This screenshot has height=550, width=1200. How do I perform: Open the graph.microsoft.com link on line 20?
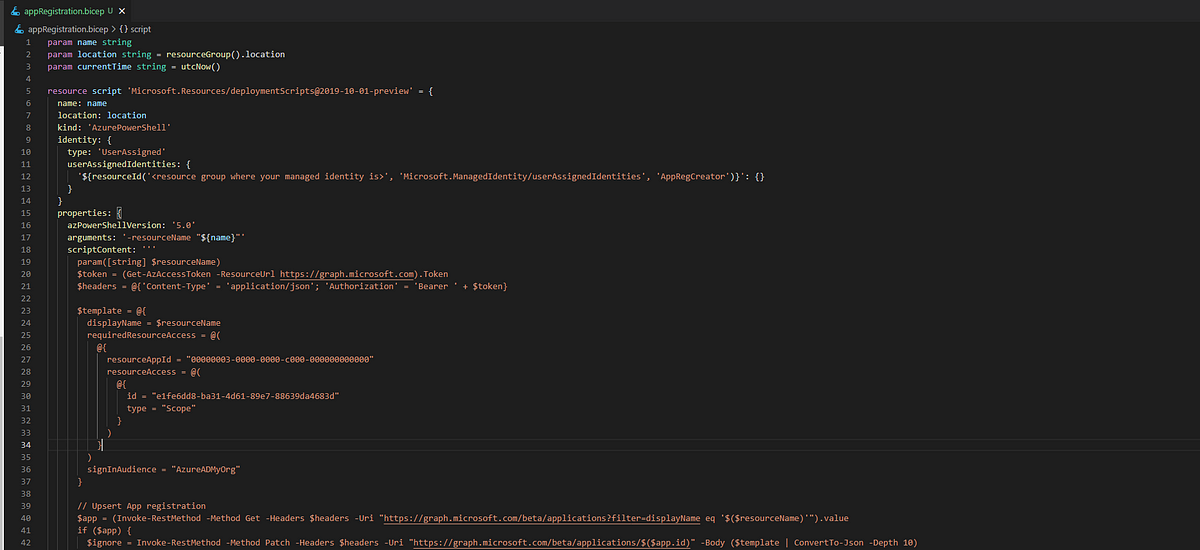[345, 273]
